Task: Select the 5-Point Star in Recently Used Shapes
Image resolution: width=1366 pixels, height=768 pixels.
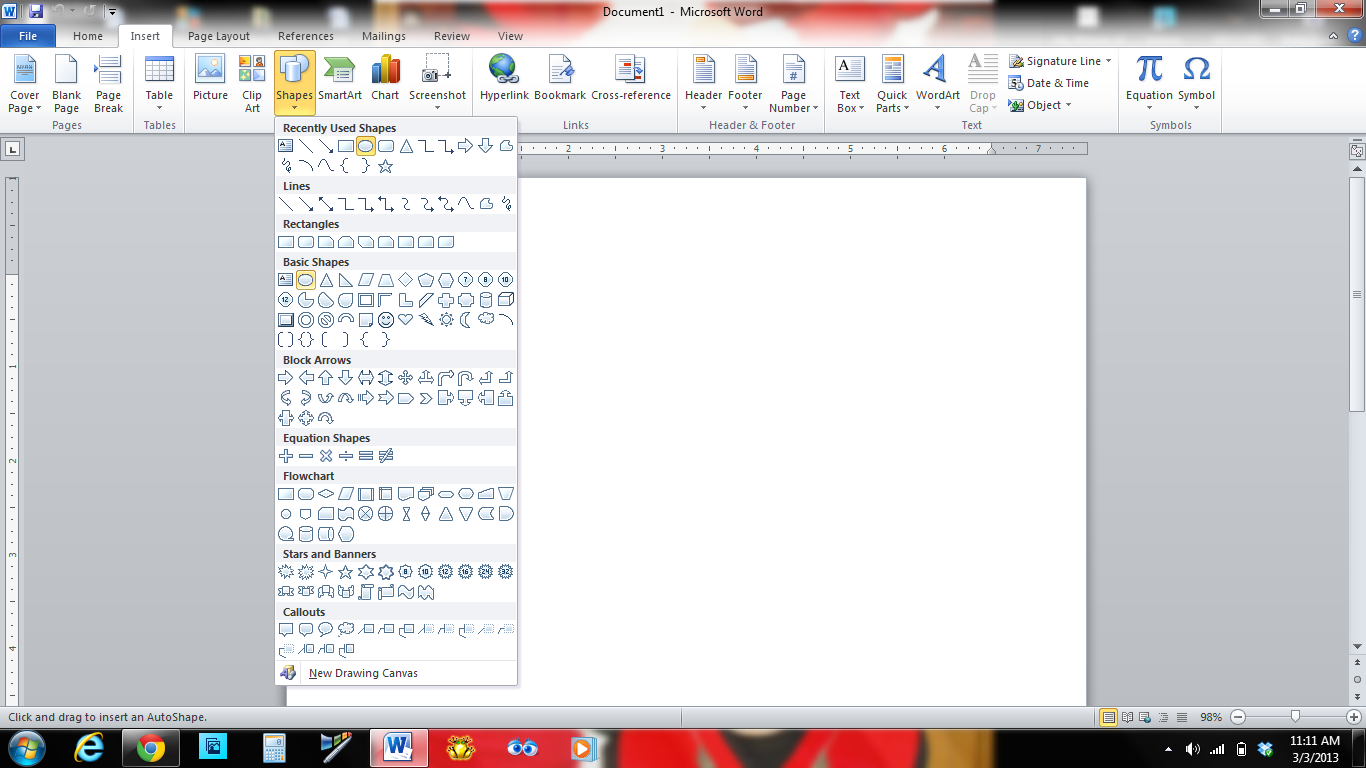Action: [386, 166]
